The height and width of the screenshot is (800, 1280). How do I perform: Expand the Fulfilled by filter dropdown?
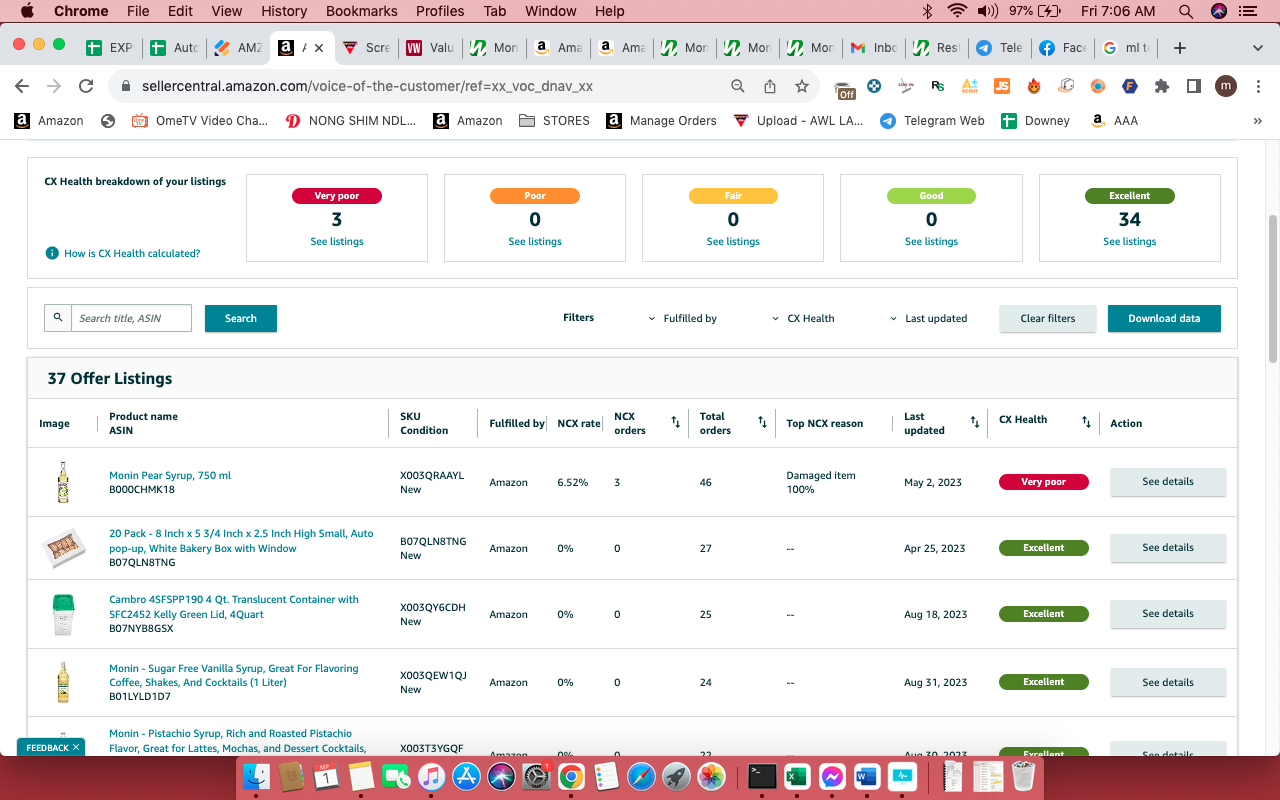pos(683,318)
